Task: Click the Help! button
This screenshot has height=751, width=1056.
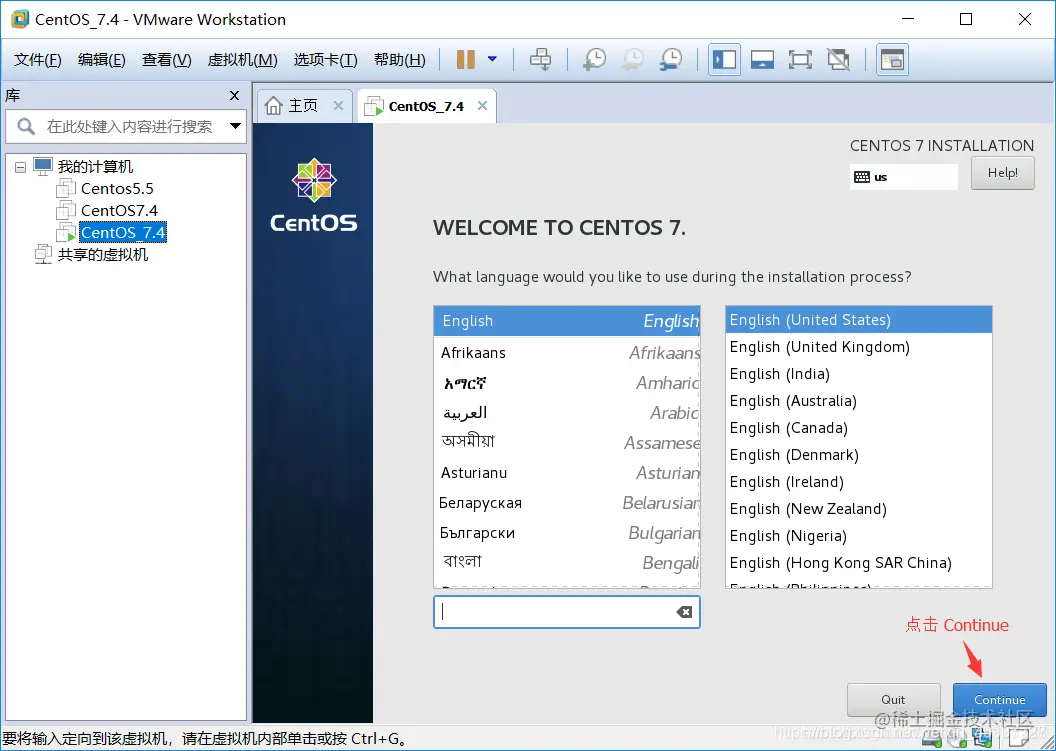Action: [x=1002, y=173]
